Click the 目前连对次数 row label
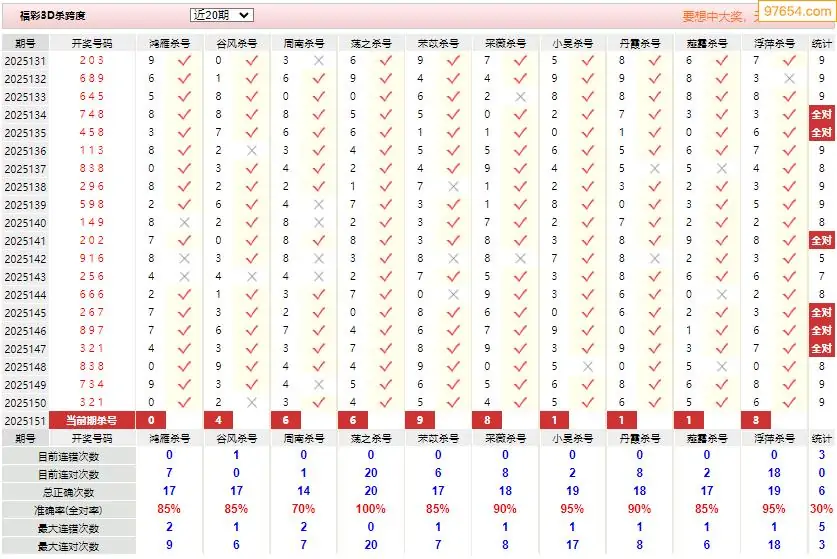 coord(68,475)
